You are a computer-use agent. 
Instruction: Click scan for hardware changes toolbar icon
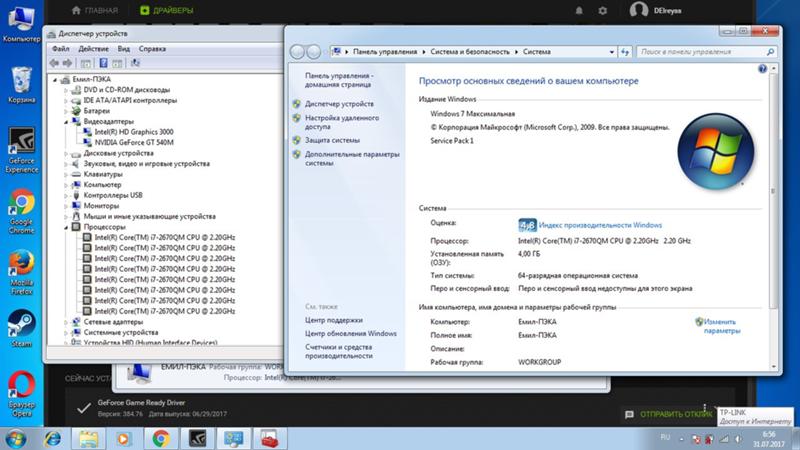click(x=135, y=63)
